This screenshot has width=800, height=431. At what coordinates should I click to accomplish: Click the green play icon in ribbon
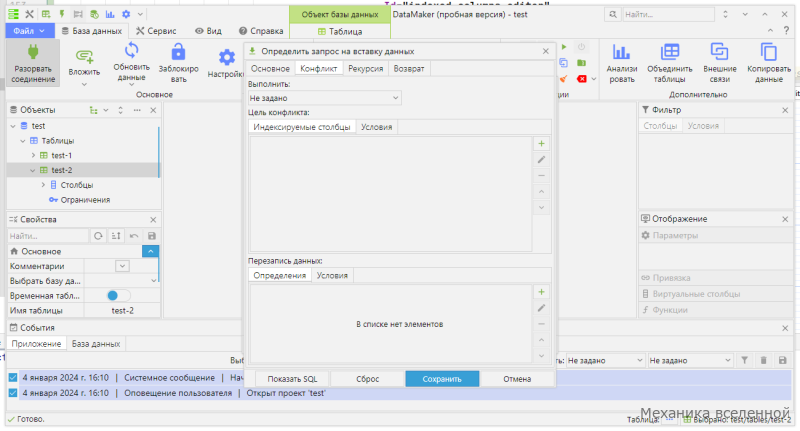coord(564,47)
